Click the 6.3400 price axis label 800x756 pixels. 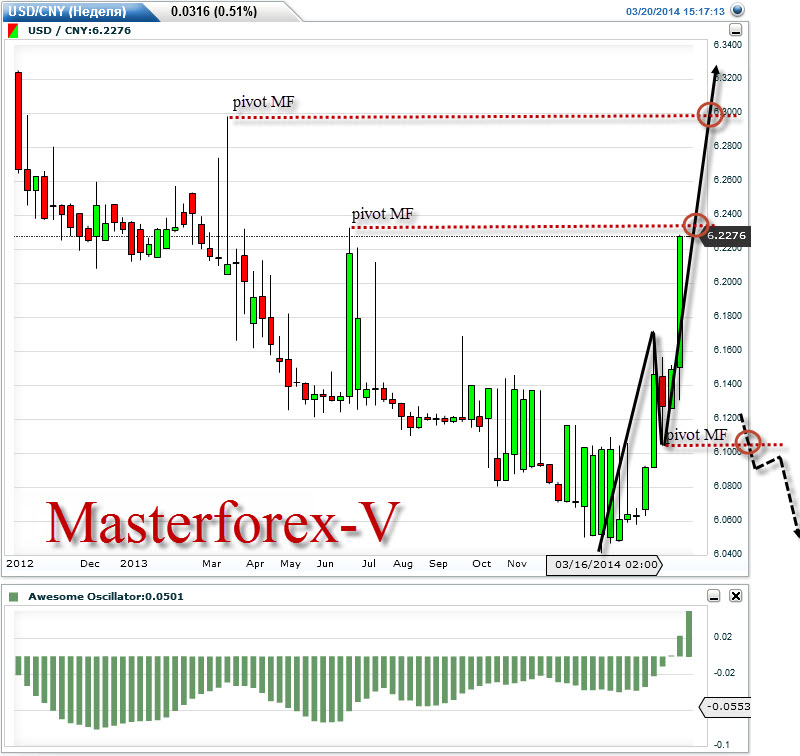point(728,45)
